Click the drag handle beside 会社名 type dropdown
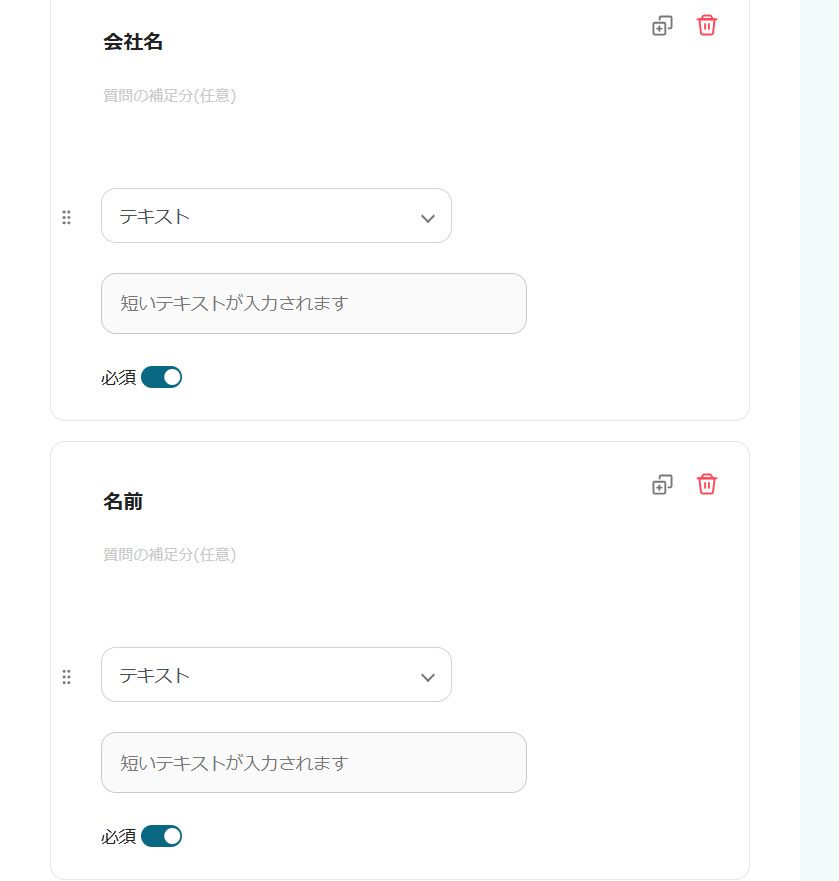The height and width of the screenshot is (881, 839). tap(67, 217)
